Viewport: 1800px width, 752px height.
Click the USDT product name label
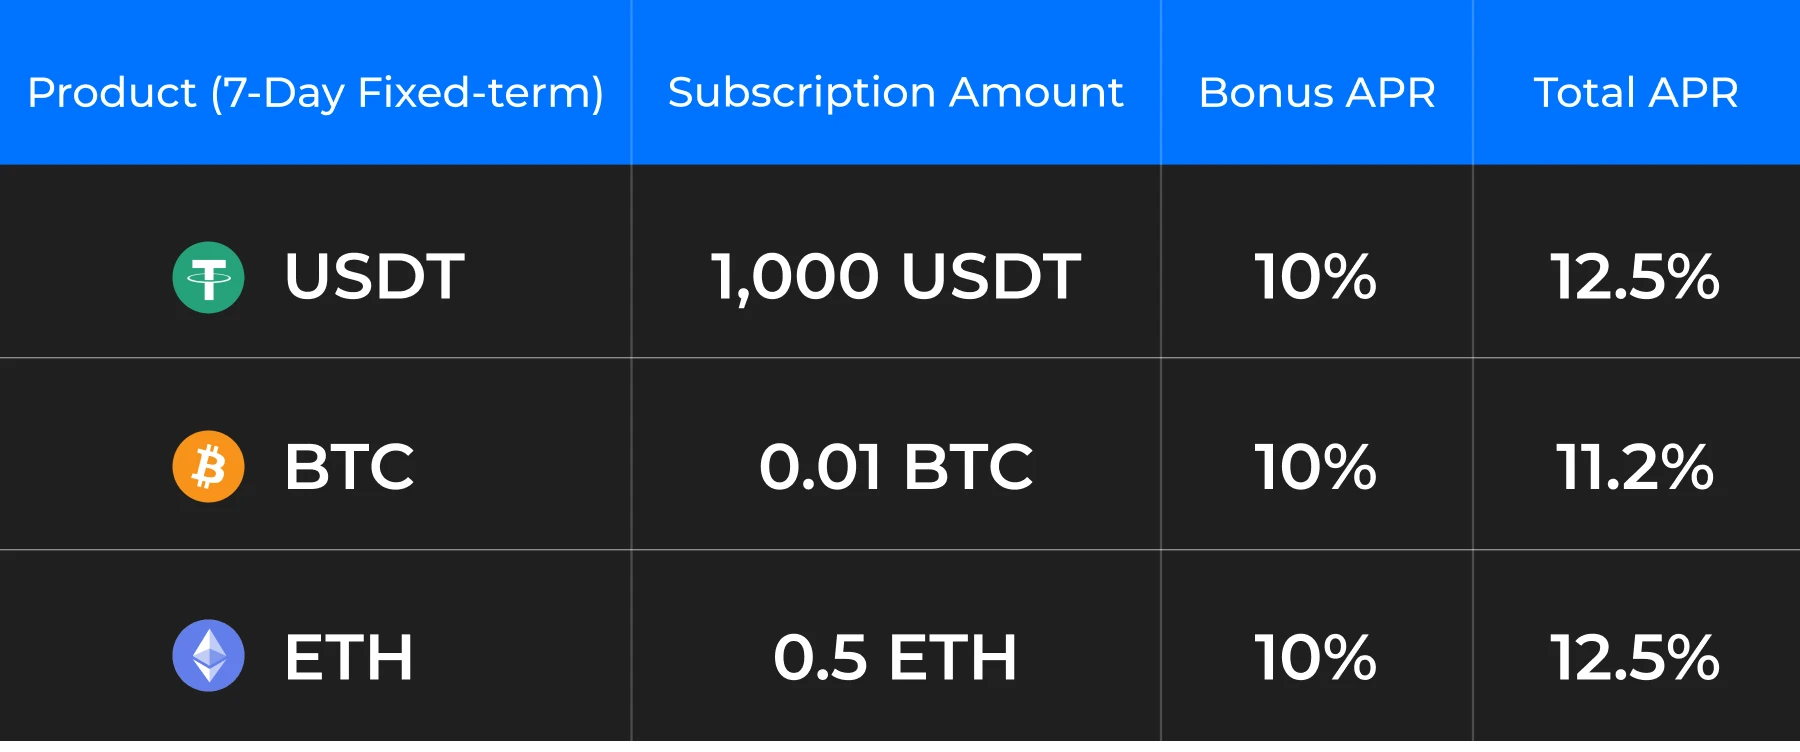374,276
